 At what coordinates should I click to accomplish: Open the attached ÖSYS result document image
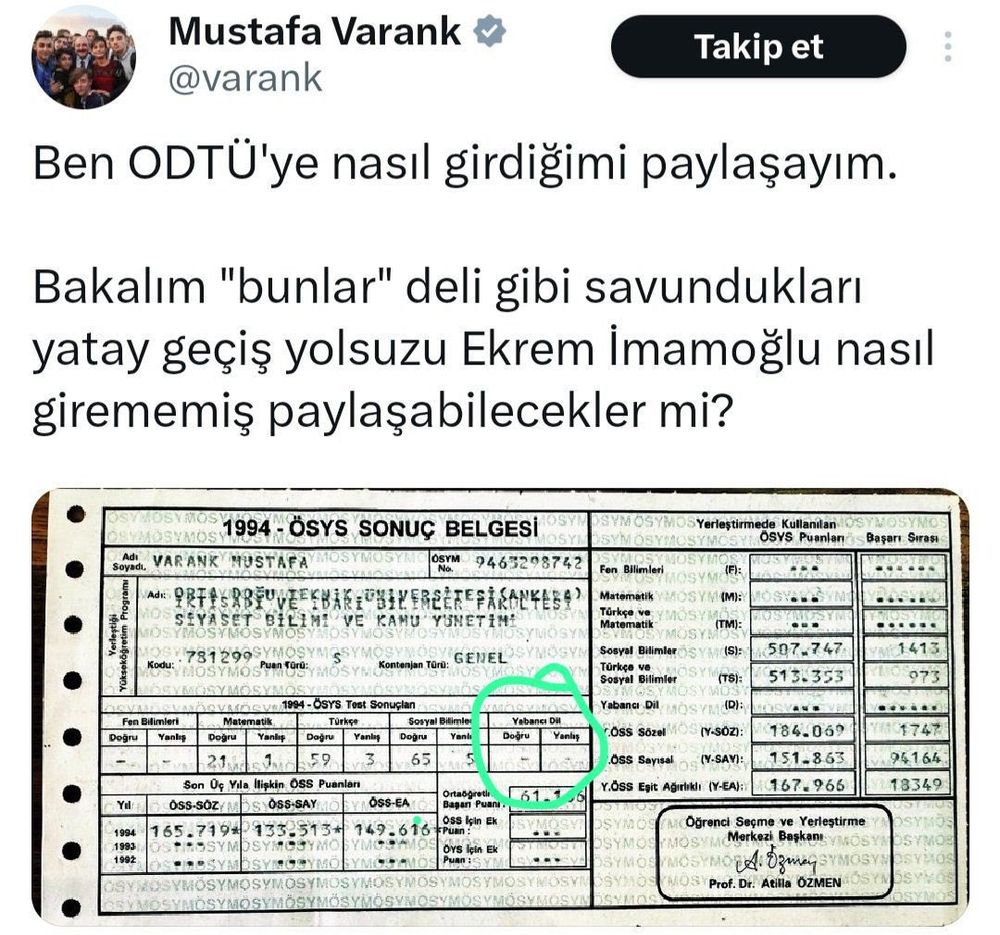(x=500, y=706)
